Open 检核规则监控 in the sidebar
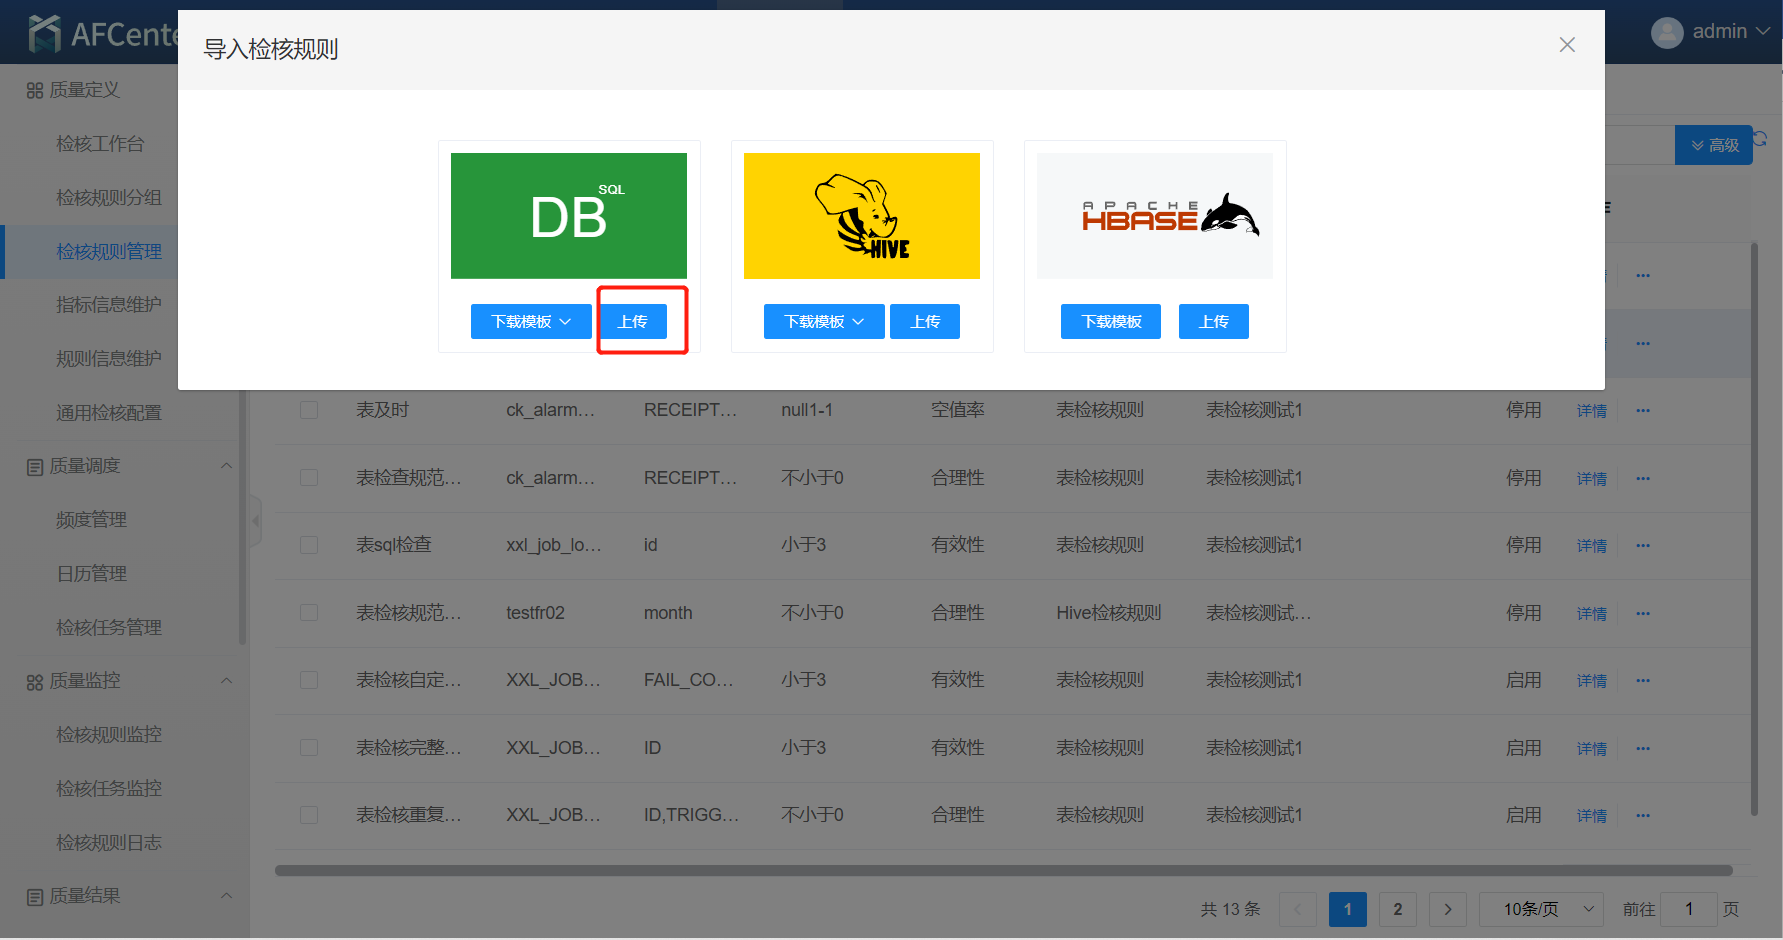 point(109,735)
